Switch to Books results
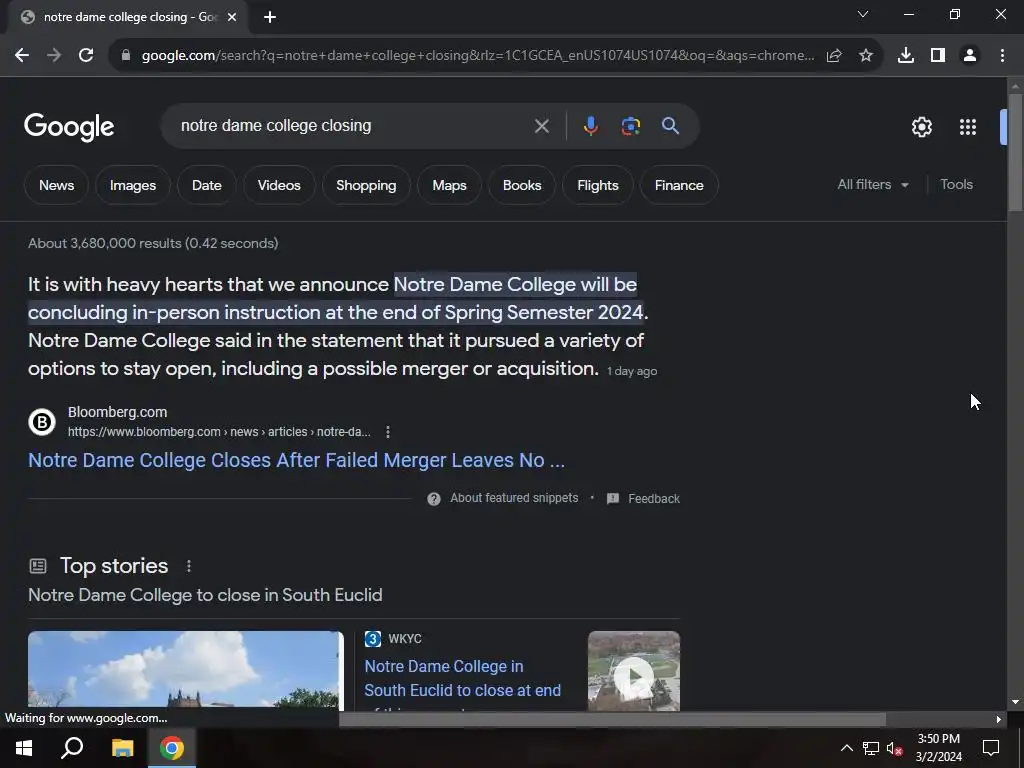Image resolution: width=1024 pixels, height=768 pixels. (x=522, y=185)
